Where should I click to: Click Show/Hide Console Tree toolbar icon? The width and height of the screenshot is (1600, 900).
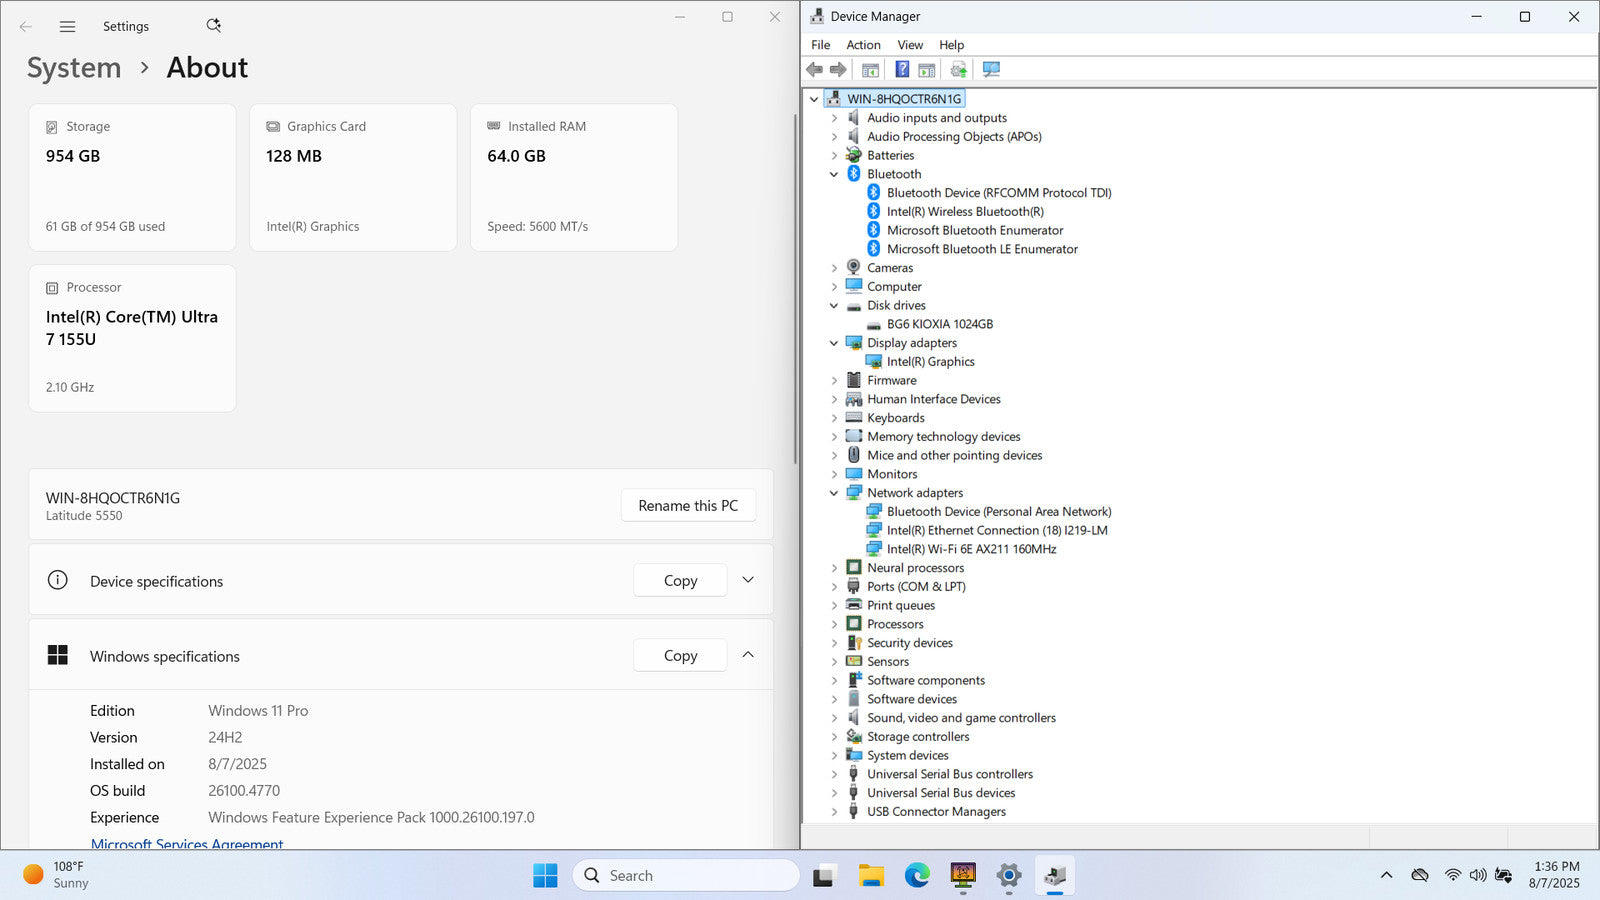coord(870,70)
